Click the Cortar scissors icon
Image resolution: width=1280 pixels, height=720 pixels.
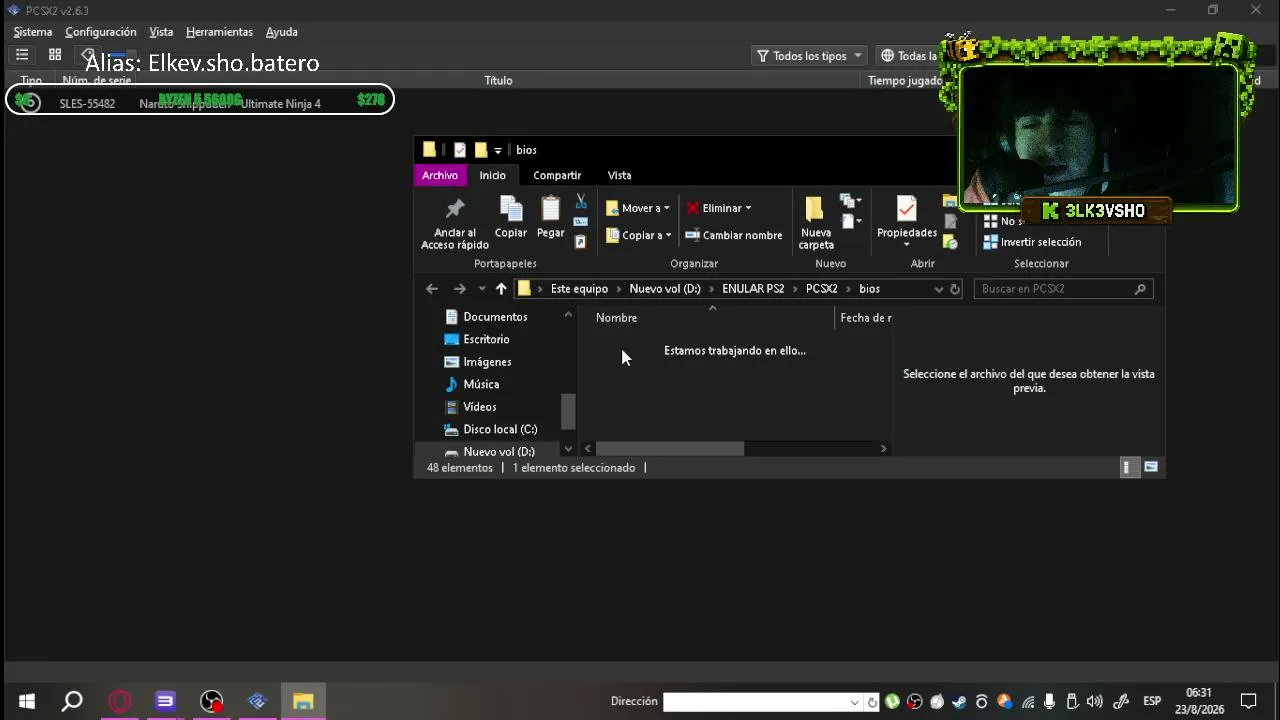tap(581, 202)
